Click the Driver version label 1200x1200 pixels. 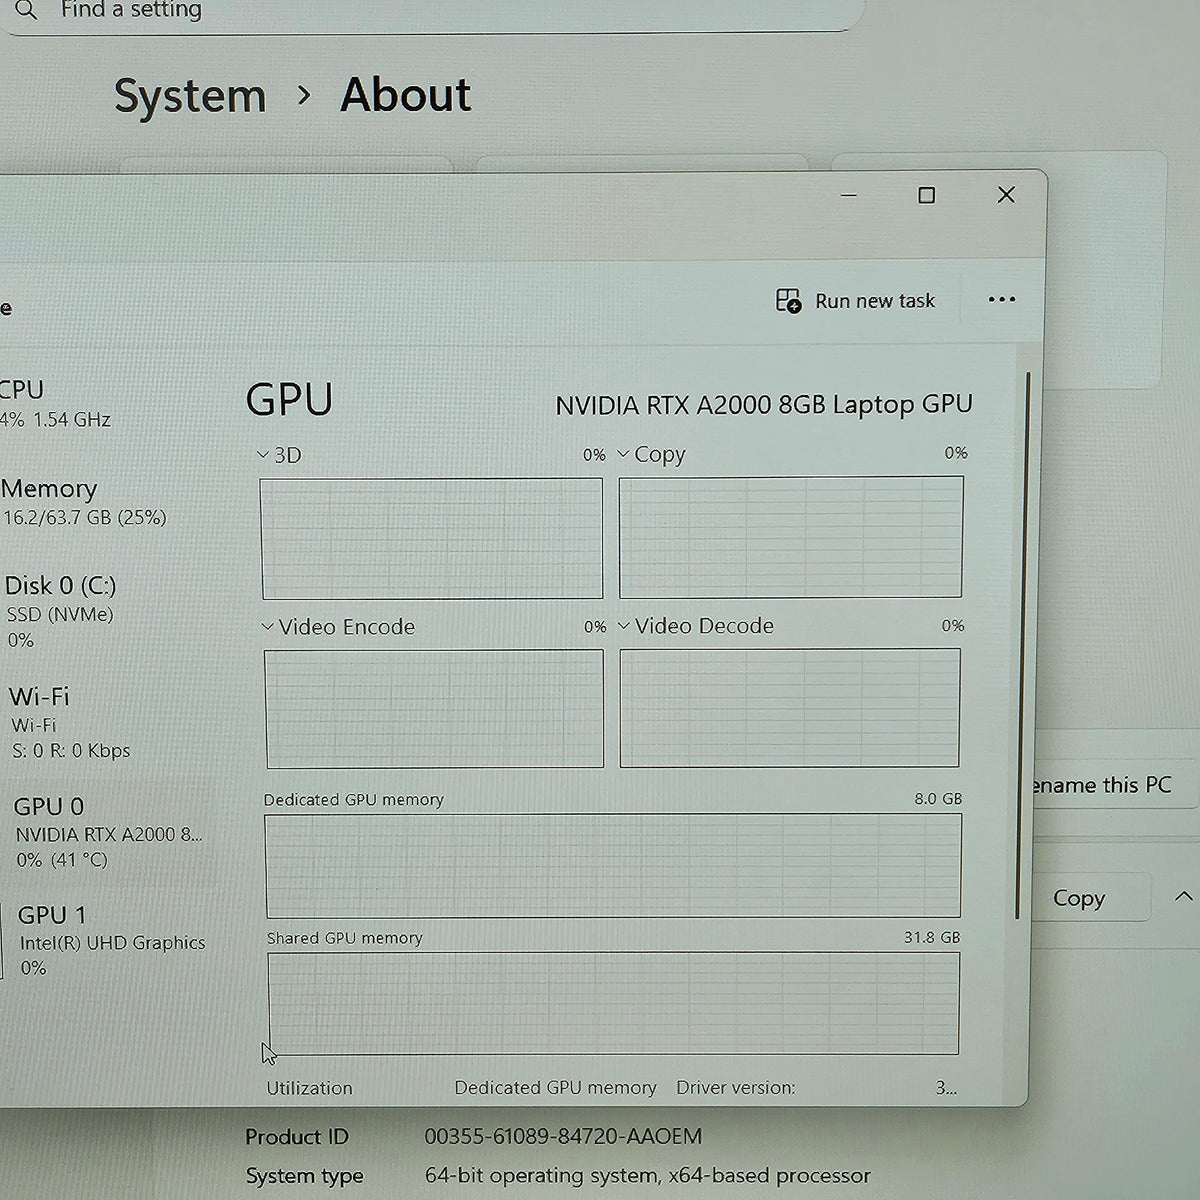pyautogui.click(x=736, y=1087)
